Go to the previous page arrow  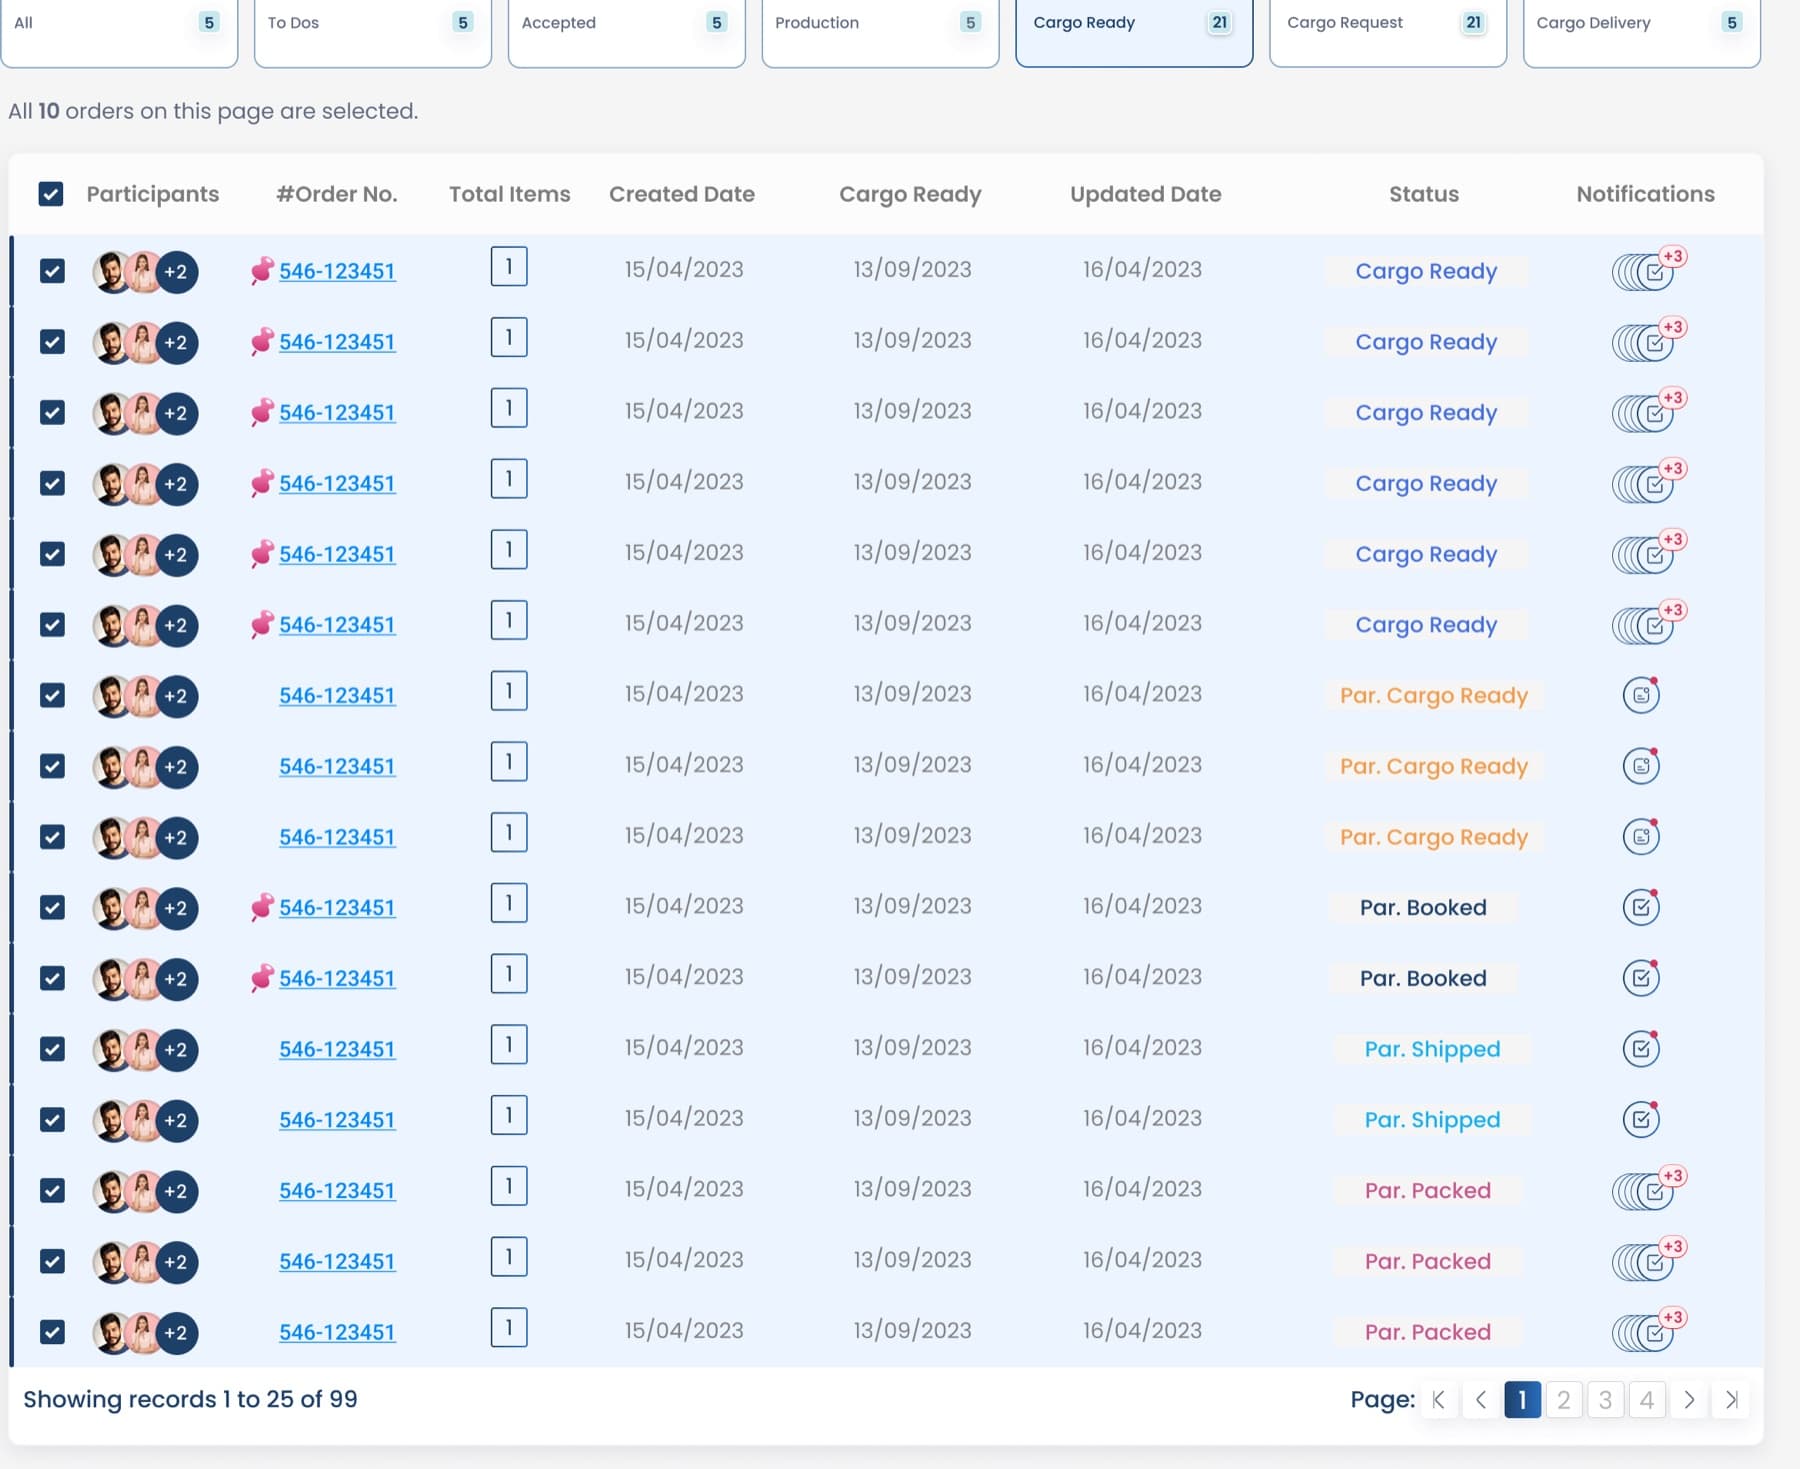pos(1481,1399)
